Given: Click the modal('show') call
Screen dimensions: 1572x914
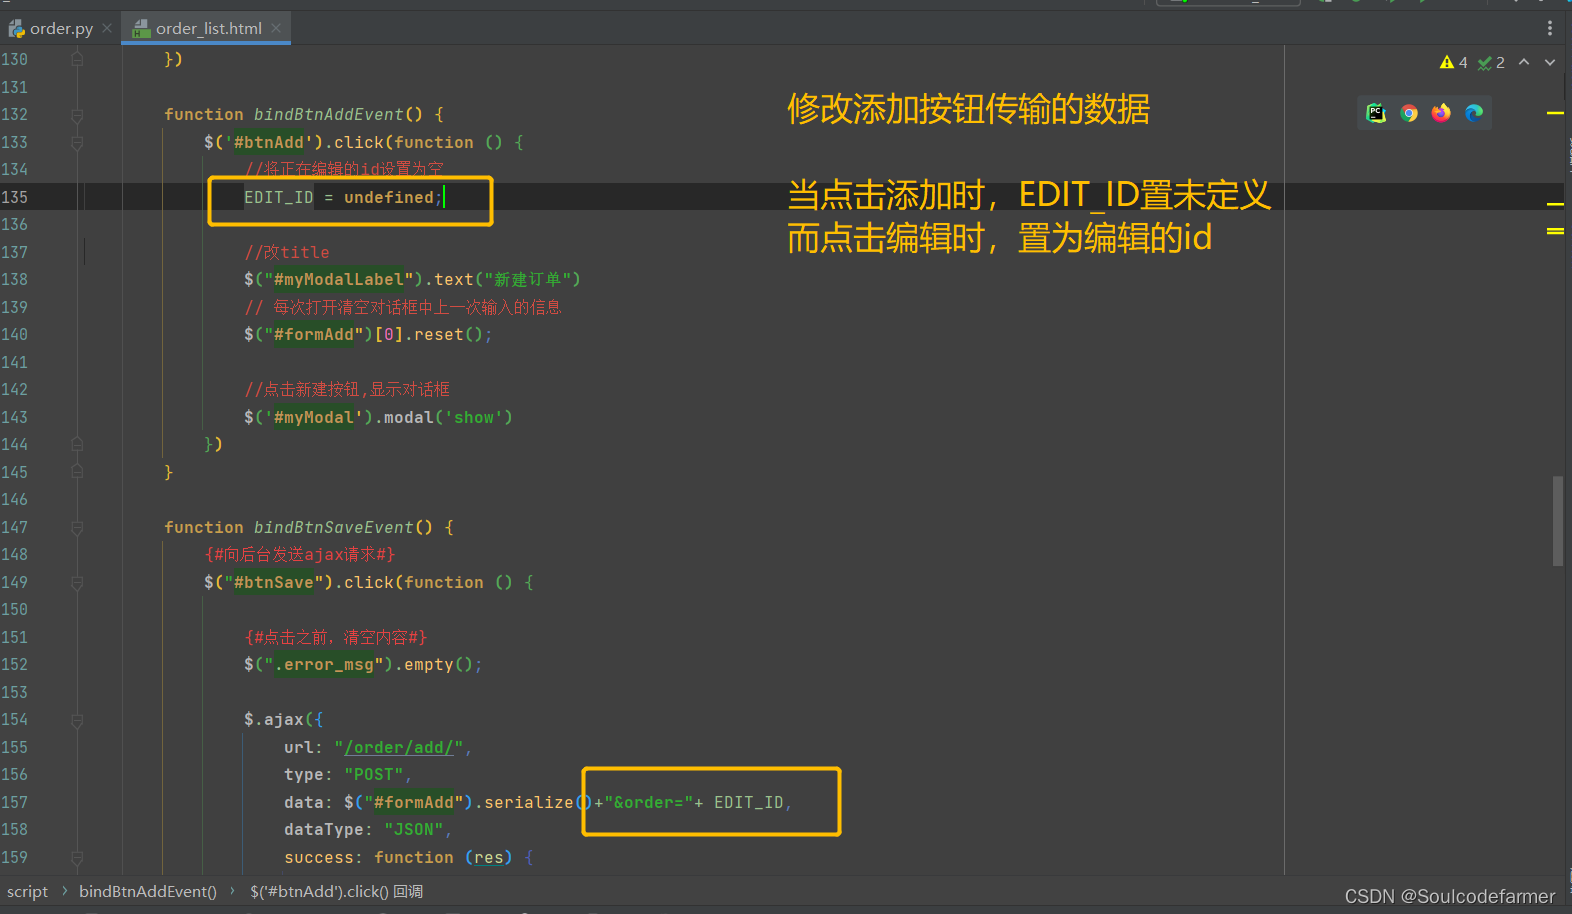Looking at the screenshot, I should point(448,417).
